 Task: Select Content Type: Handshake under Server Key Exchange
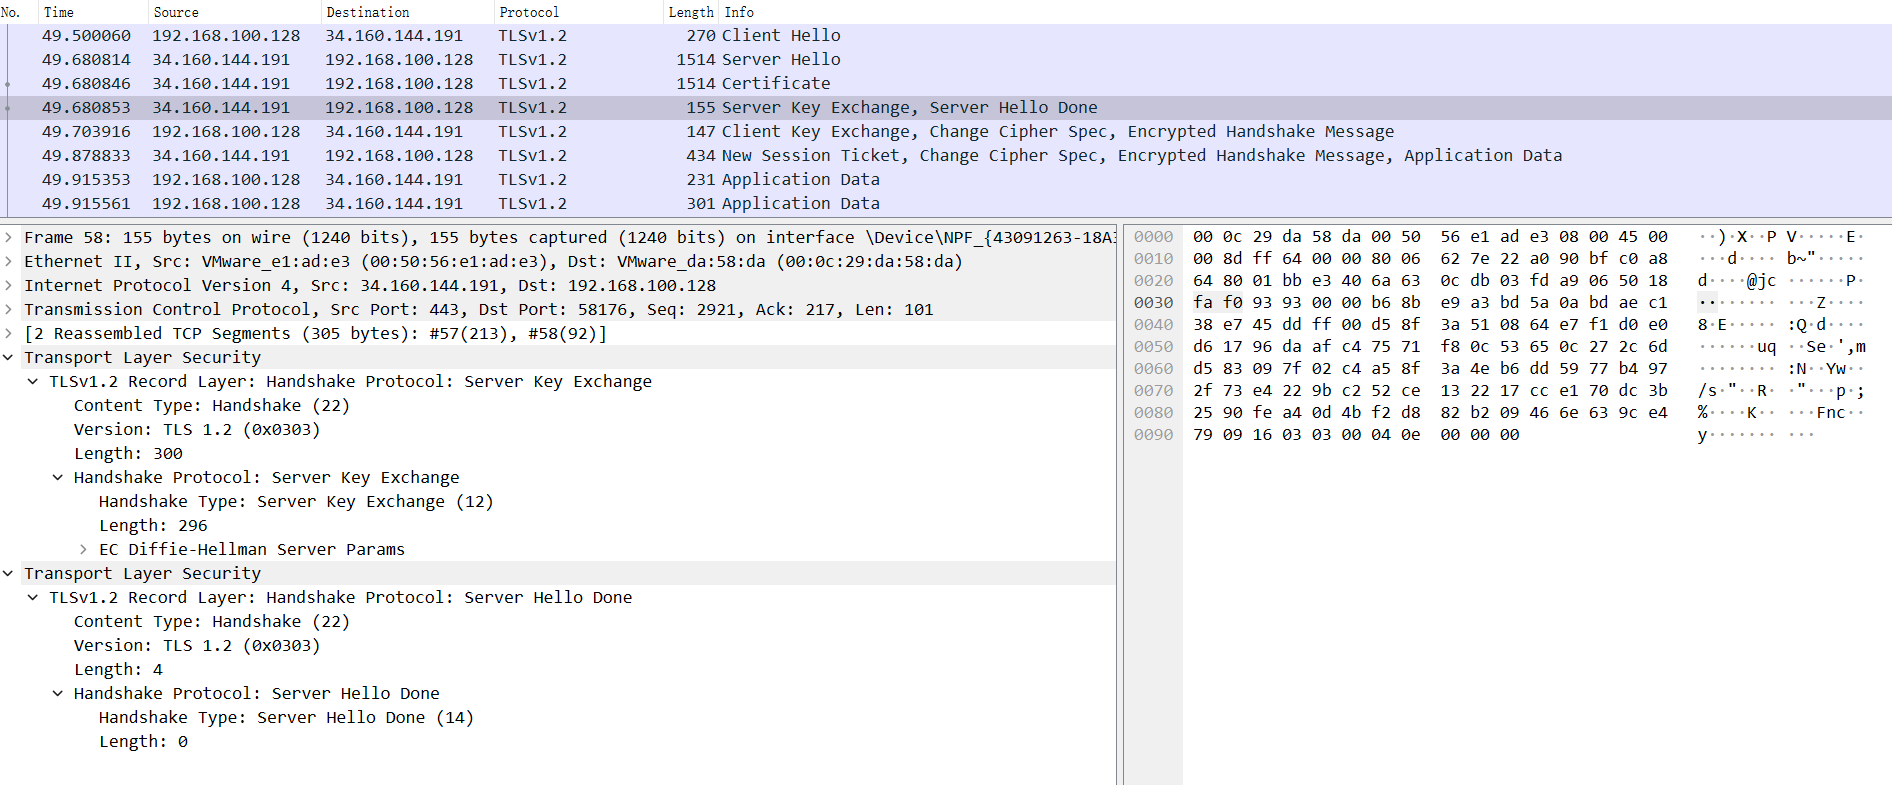point(212,406)
